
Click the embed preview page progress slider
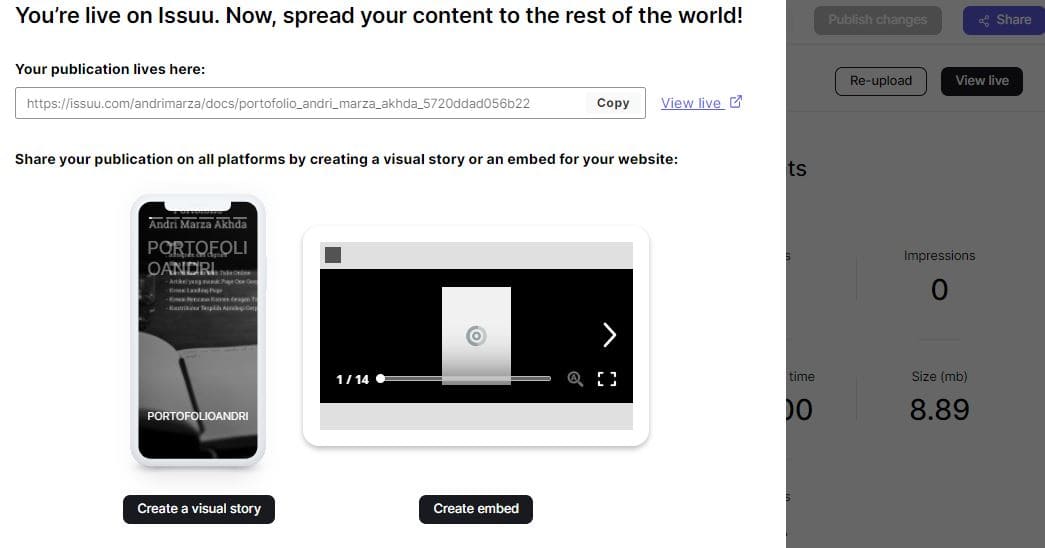coord(465,378)
